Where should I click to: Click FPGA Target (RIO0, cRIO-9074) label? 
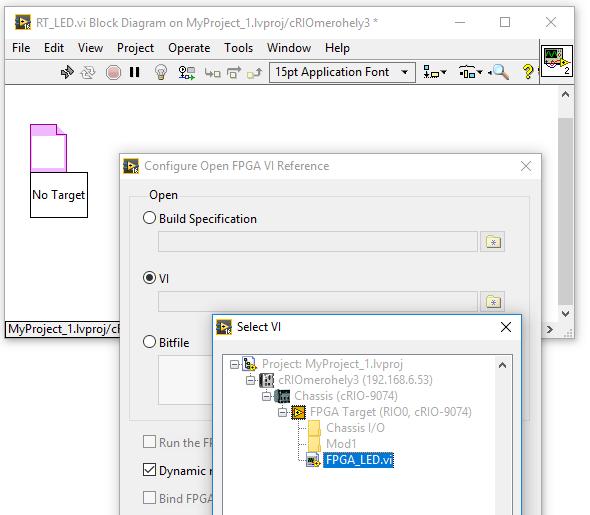click(x=391, y=412)
